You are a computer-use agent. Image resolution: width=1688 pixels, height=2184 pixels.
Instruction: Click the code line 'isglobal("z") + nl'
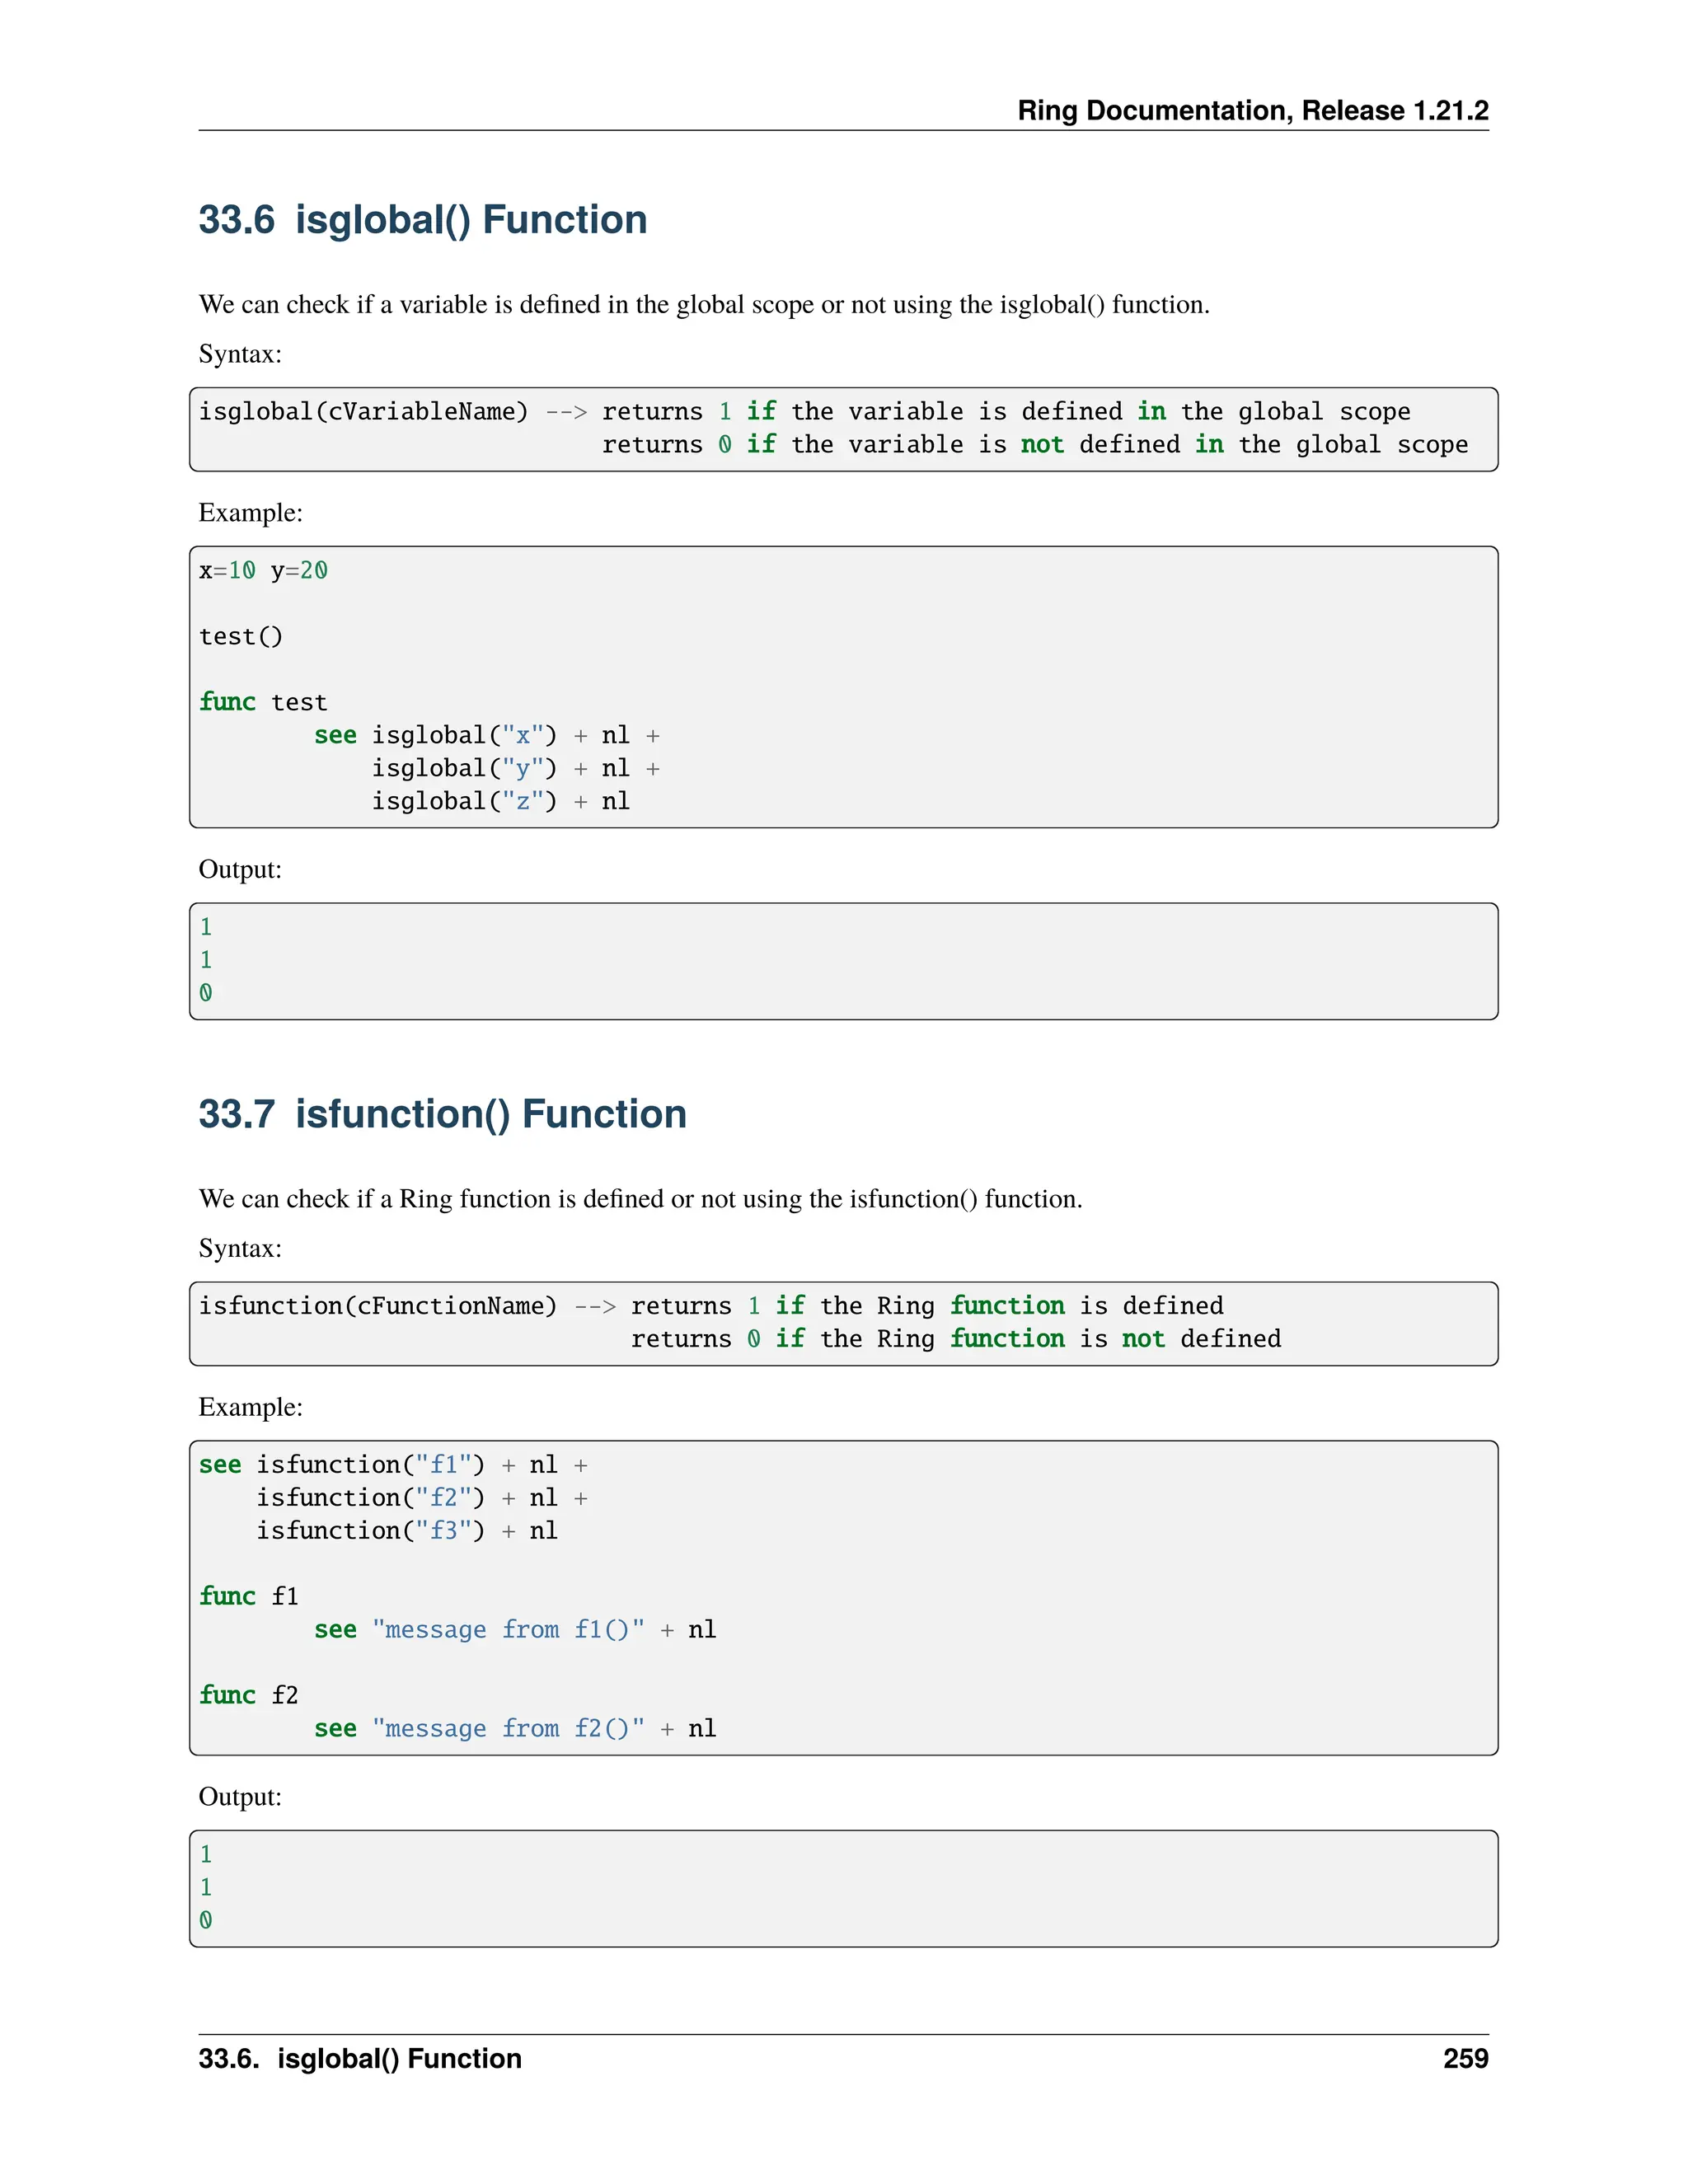click(500, 801)
